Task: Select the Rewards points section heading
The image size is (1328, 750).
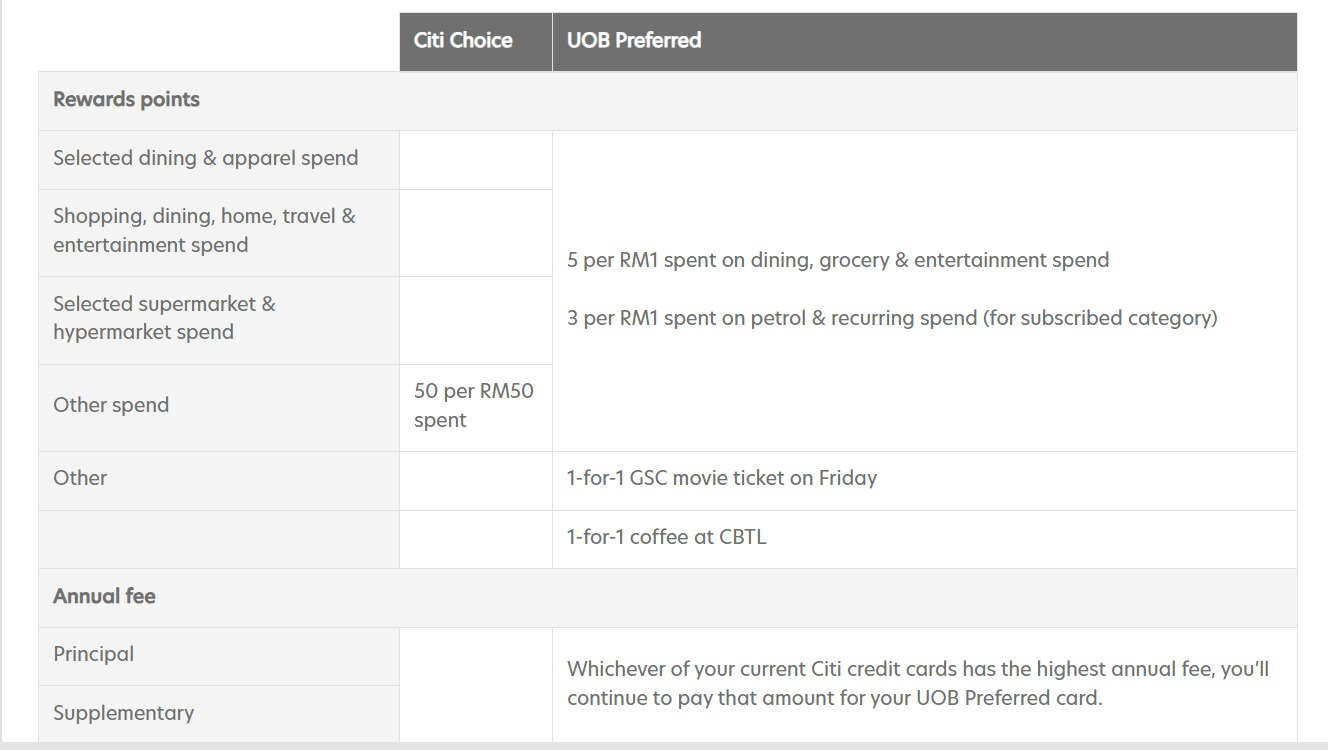Action: [x=127, y=100]
